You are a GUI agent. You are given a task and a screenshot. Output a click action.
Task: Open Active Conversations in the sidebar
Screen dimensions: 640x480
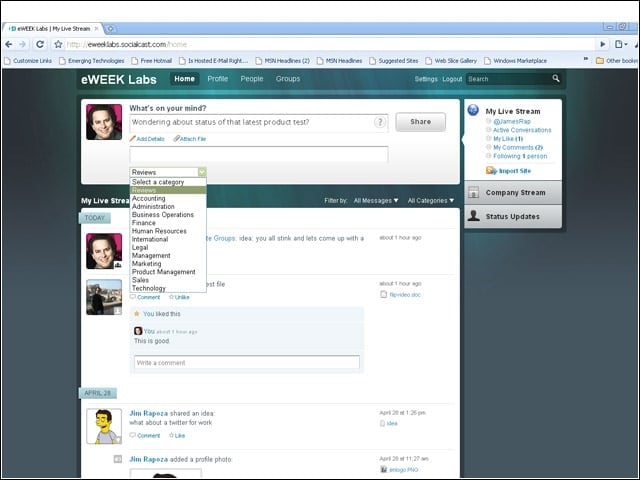coord(522,130)
